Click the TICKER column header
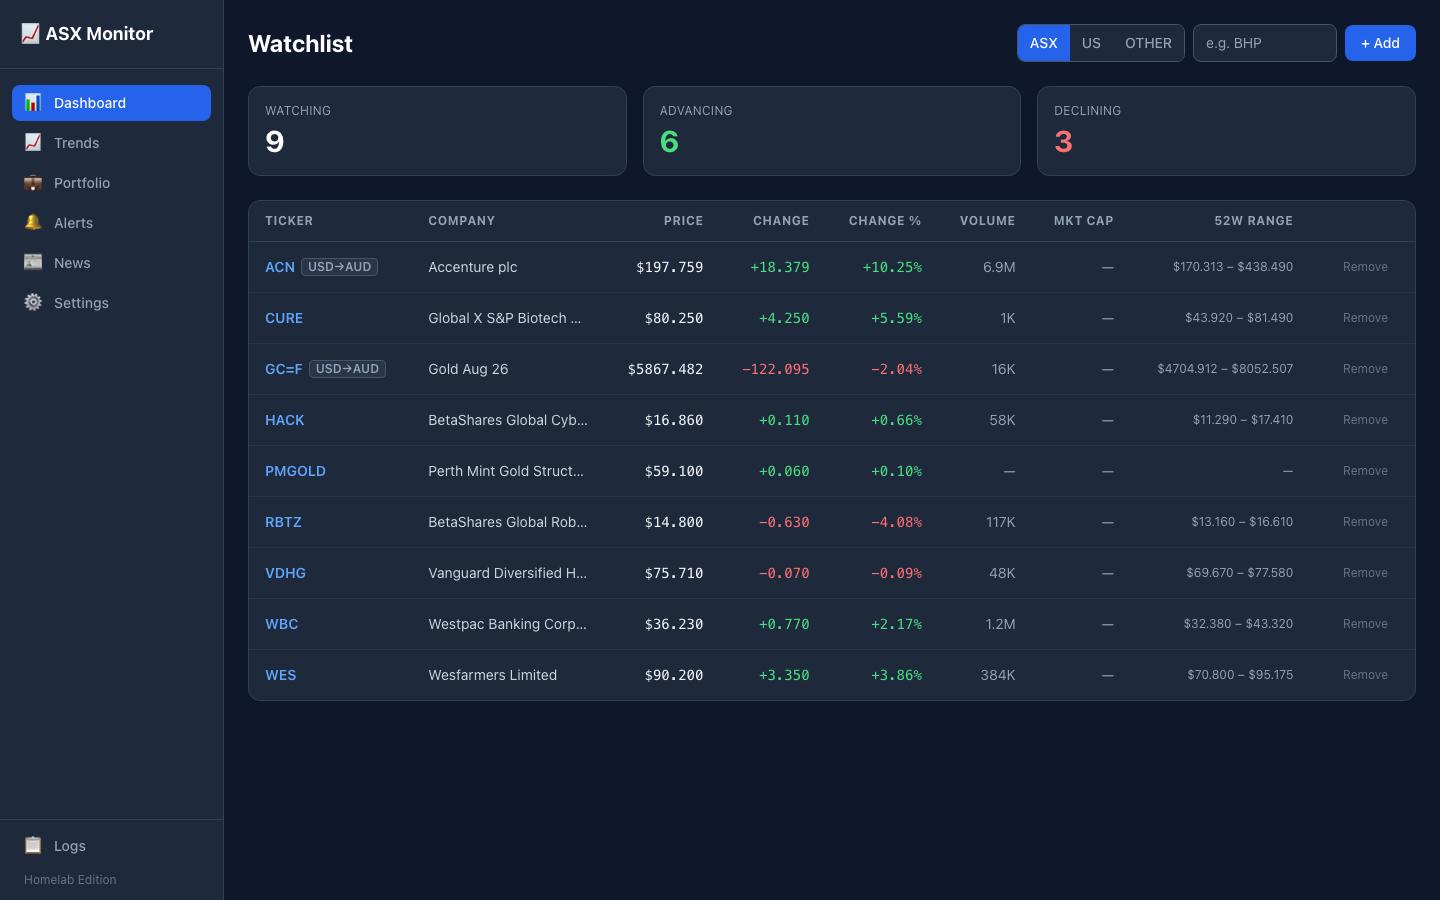 [289, 221]
